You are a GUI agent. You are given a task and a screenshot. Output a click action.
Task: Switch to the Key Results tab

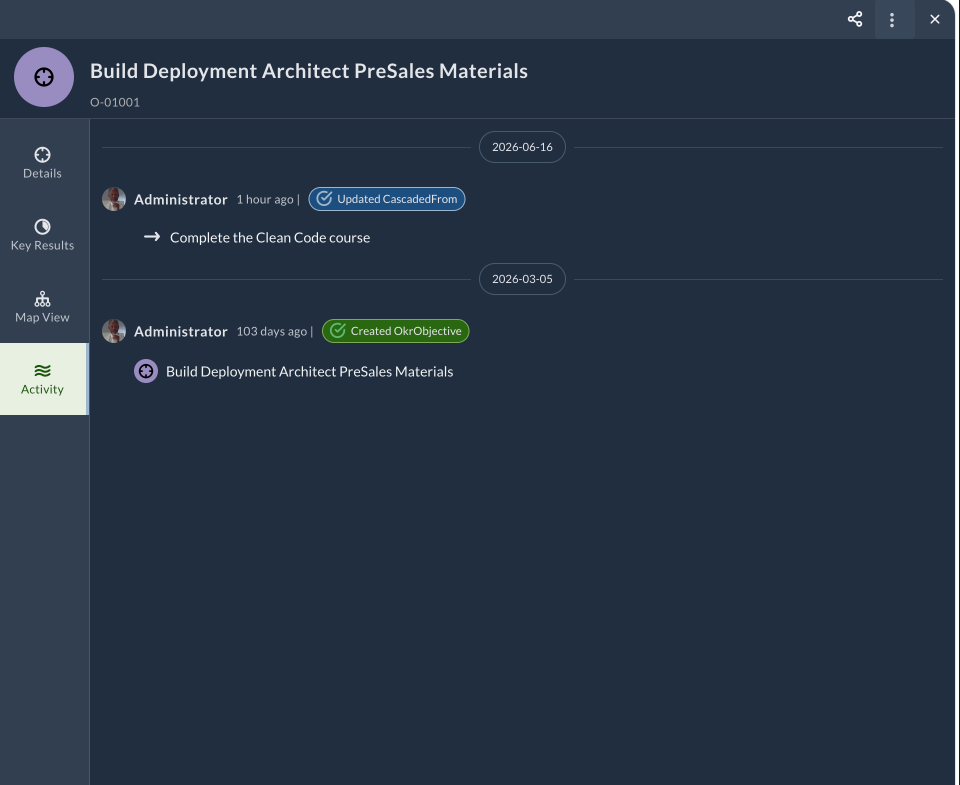pos(42,235)
